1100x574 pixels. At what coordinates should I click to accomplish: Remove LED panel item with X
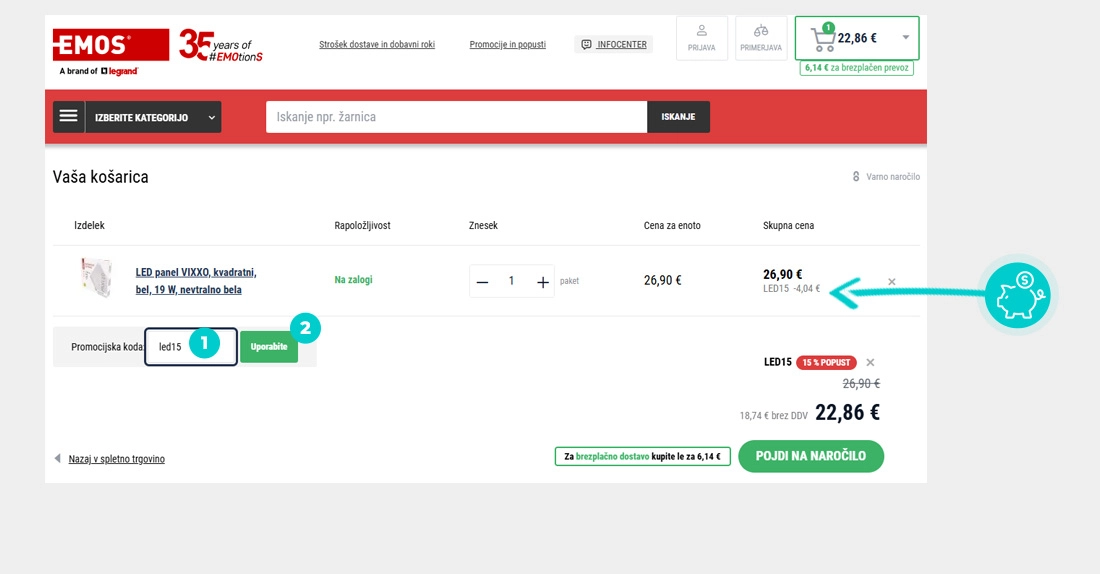click(892, 281)
